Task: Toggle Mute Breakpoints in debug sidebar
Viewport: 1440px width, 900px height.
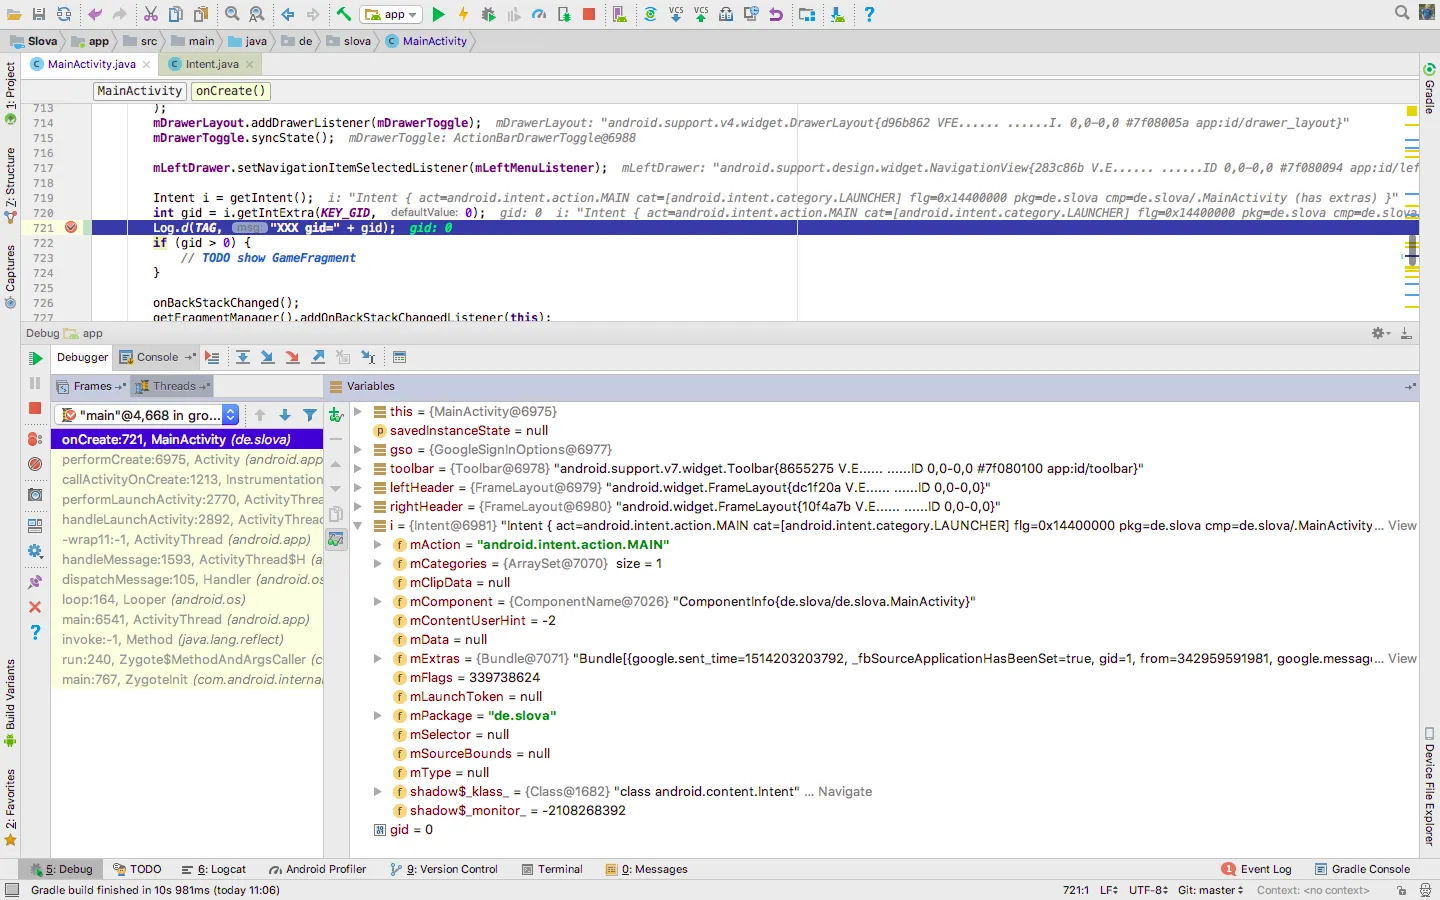Action: pyautogui.click(x=35, y=464)
